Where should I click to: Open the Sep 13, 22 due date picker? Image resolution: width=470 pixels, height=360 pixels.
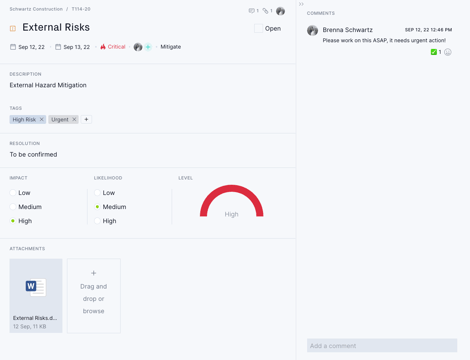click(73, 47)
